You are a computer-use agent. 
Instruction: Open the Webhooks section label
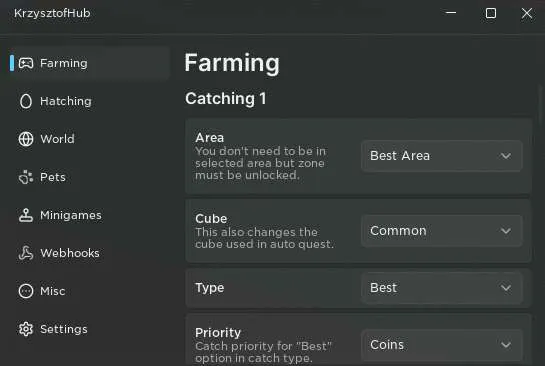70,253
